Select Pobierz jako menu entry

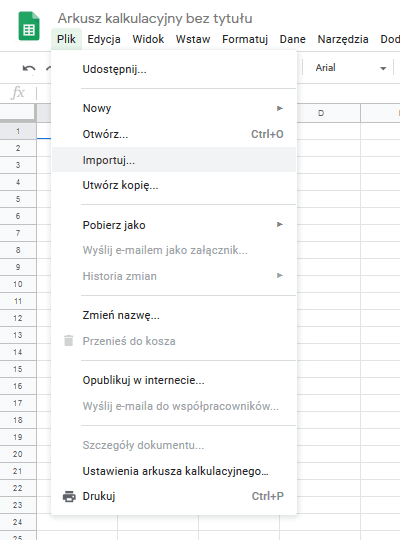(x=174, y=225)
